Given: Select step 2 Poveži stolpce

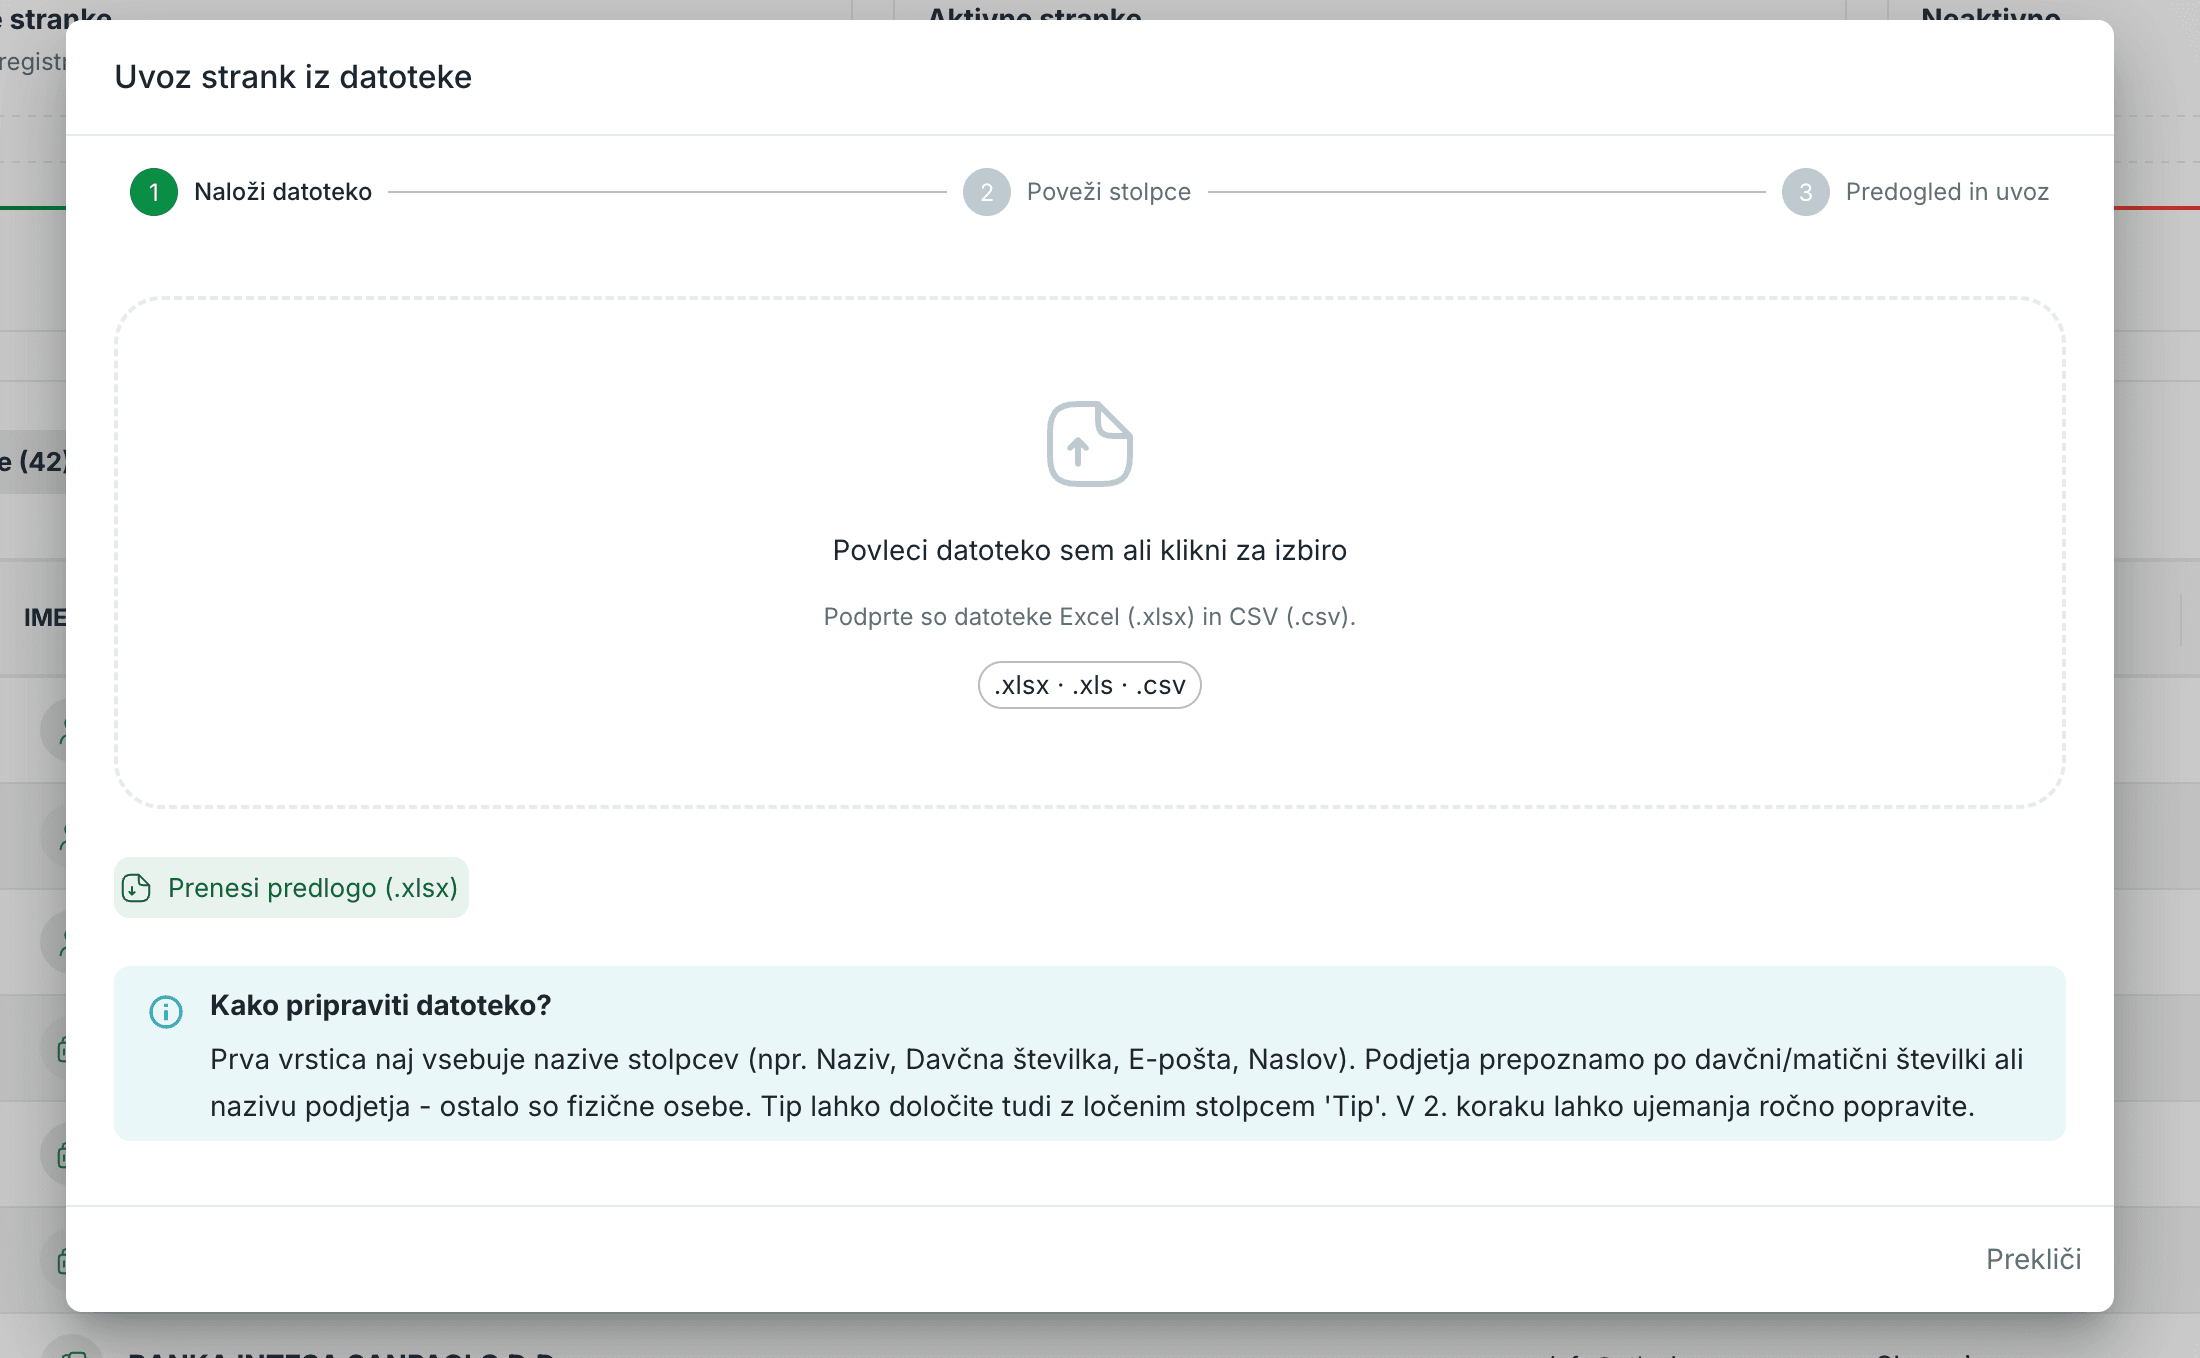Looking at the screenshot, I should coord(1077,192).
